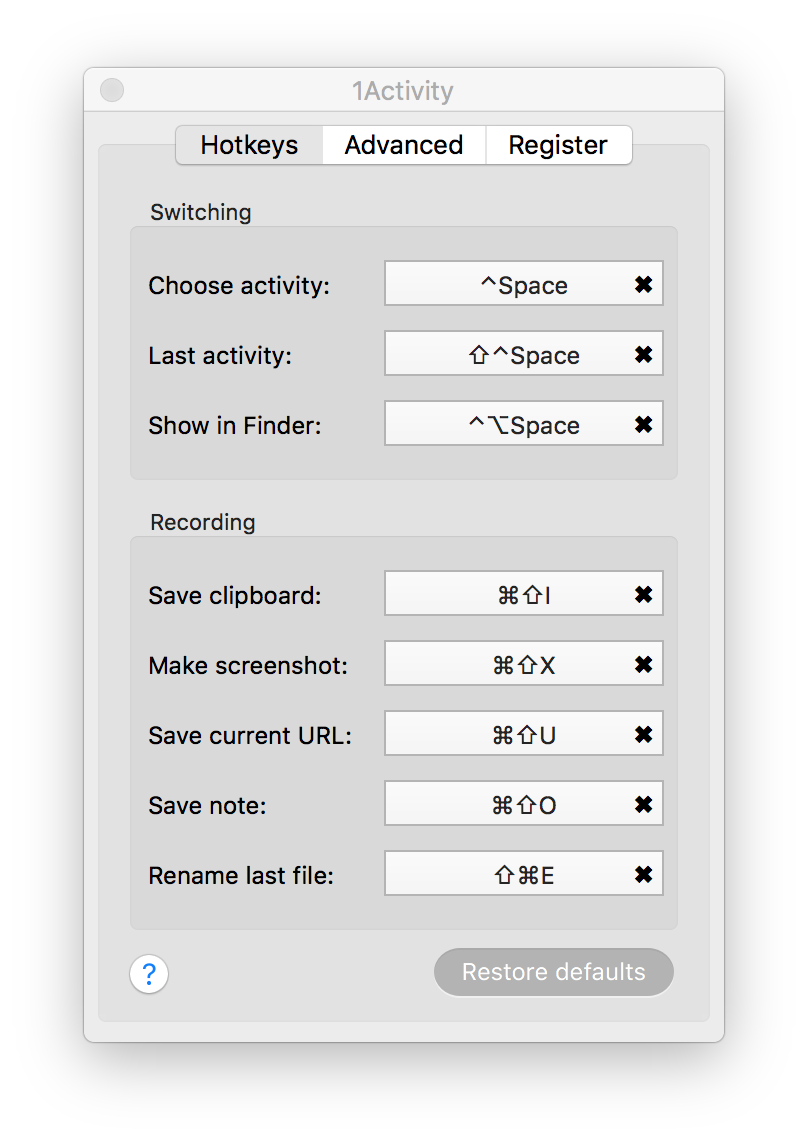Screen dimensions: 808x1142
Task: Click the Choose activity shortcut field
Action: point(505,285)
